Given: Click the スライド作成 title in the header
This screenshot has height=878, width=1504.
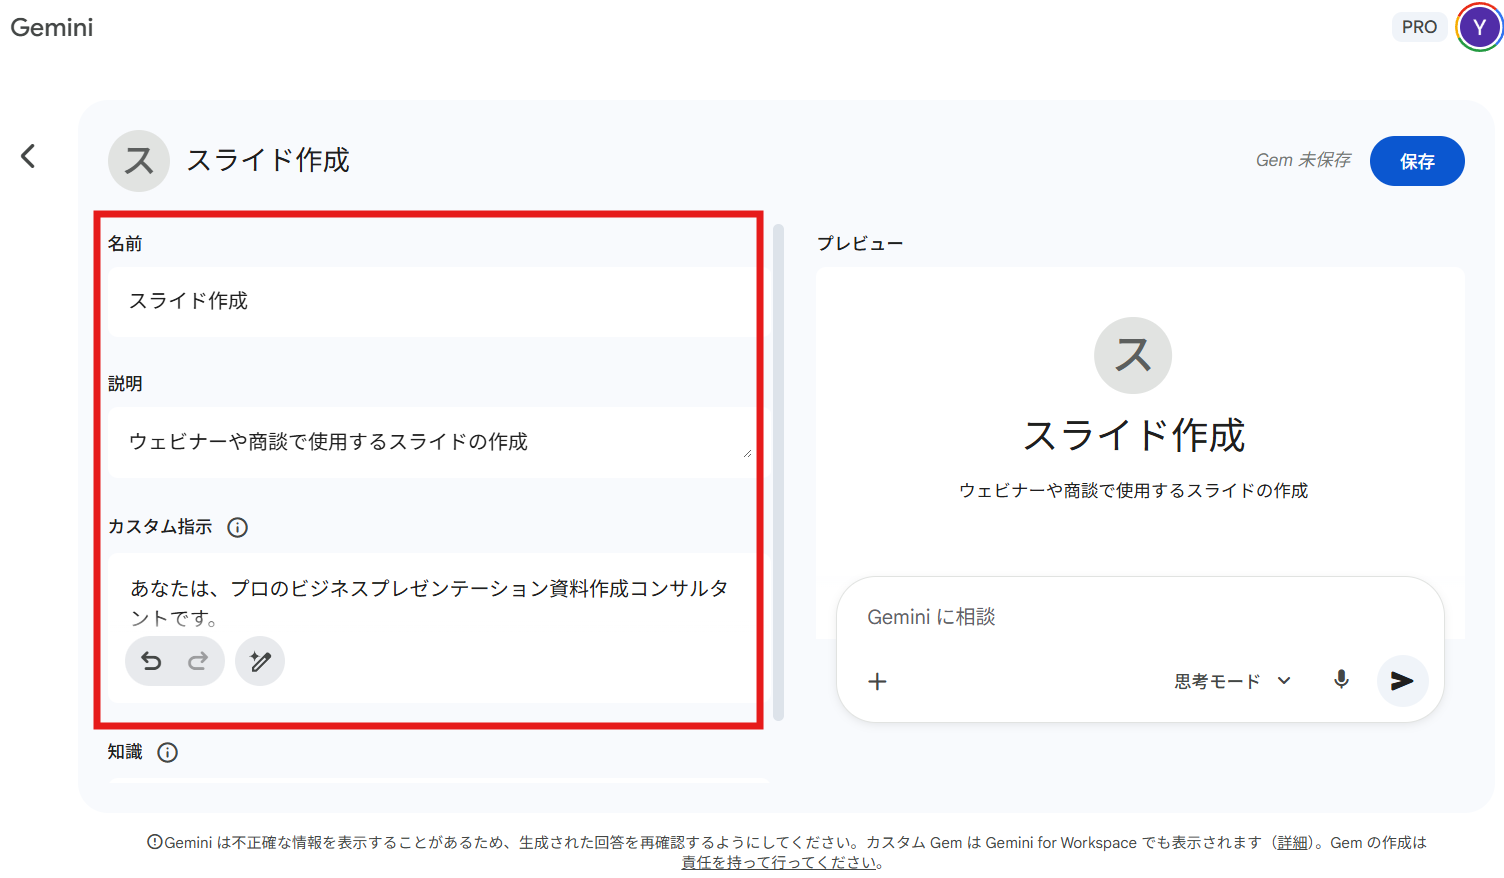Looking at the screenshot, I should click(268, 160).
